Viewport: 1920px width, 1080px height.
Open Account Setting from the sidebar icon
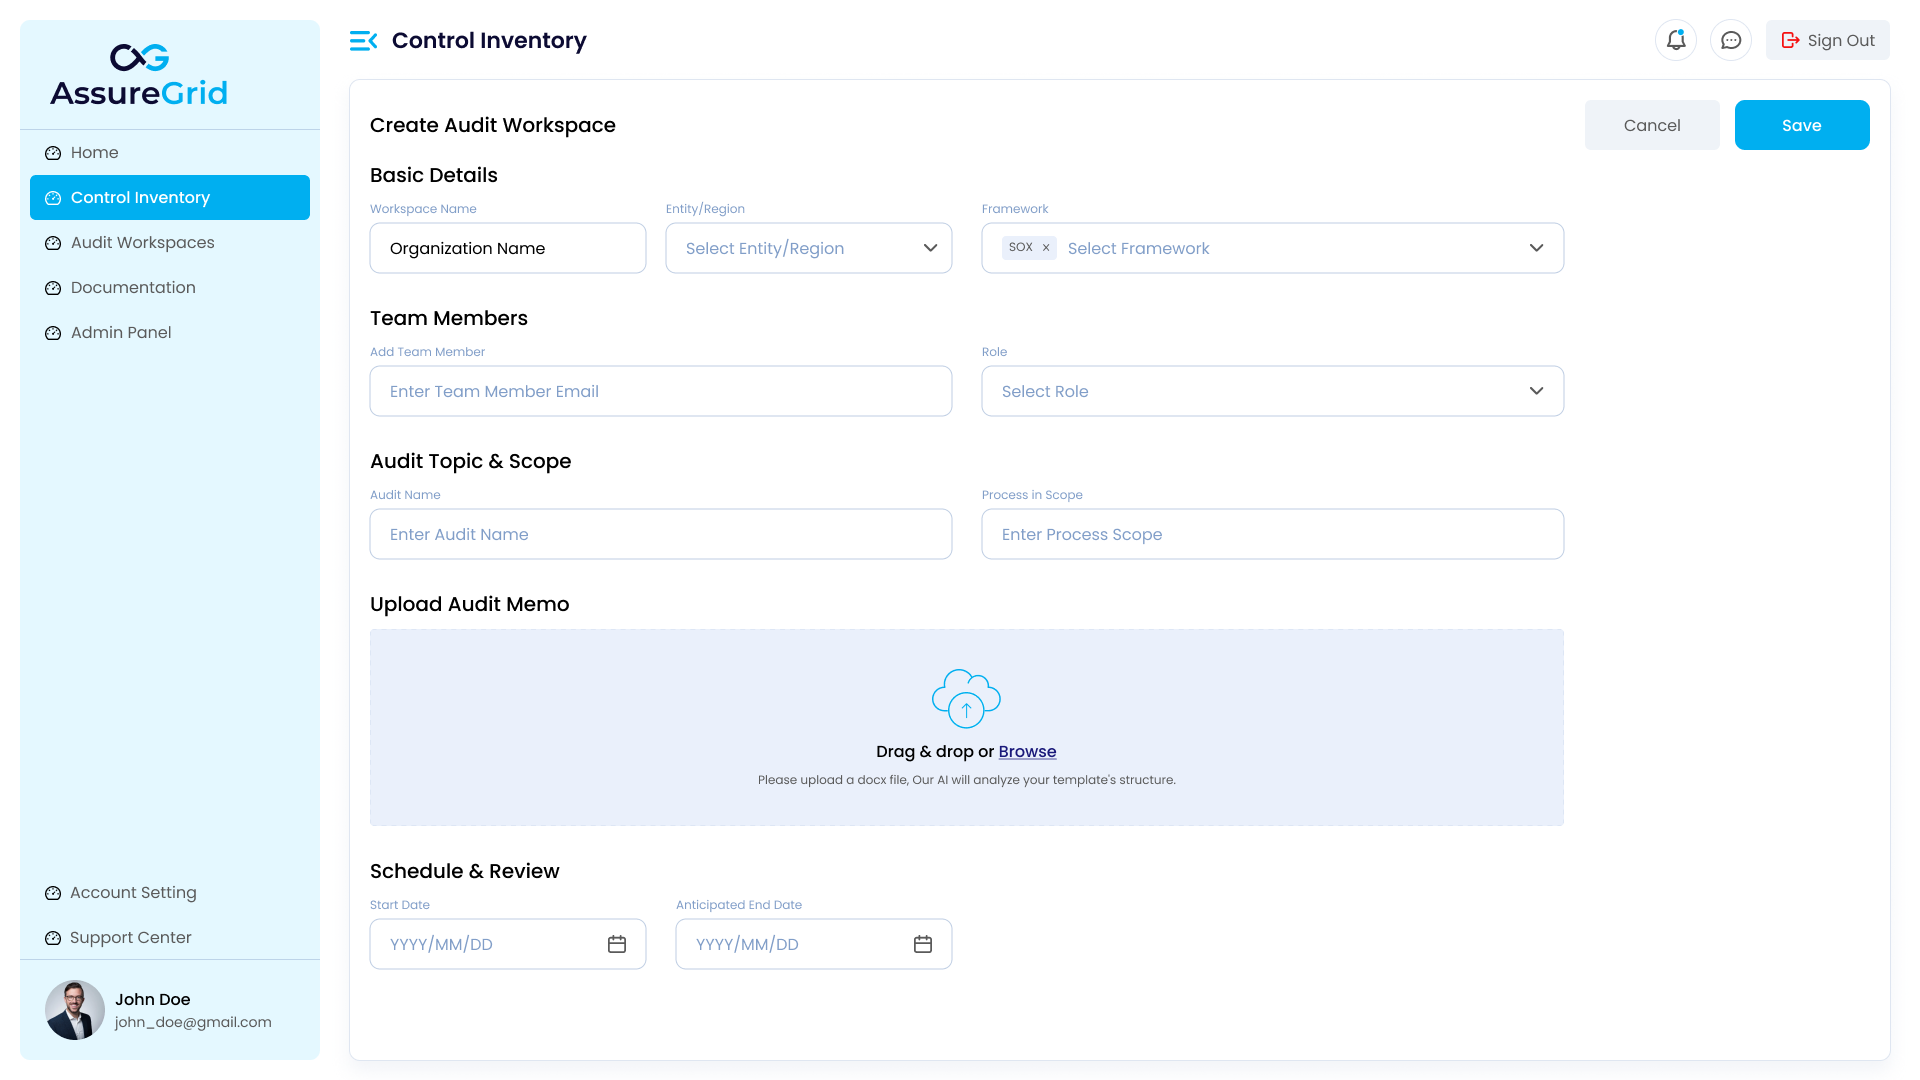53,892
